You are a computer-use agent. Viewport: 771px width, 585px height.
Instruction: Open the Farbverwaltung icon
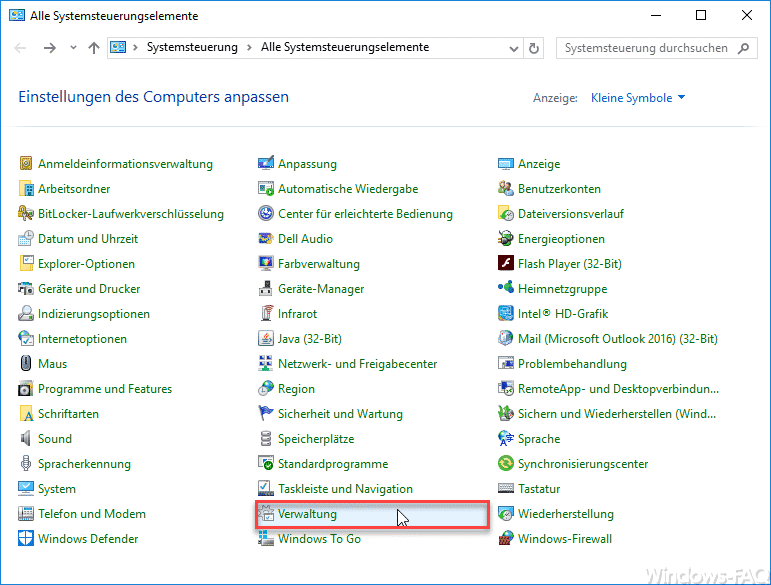pyautogui.click(x=266, y=263)
